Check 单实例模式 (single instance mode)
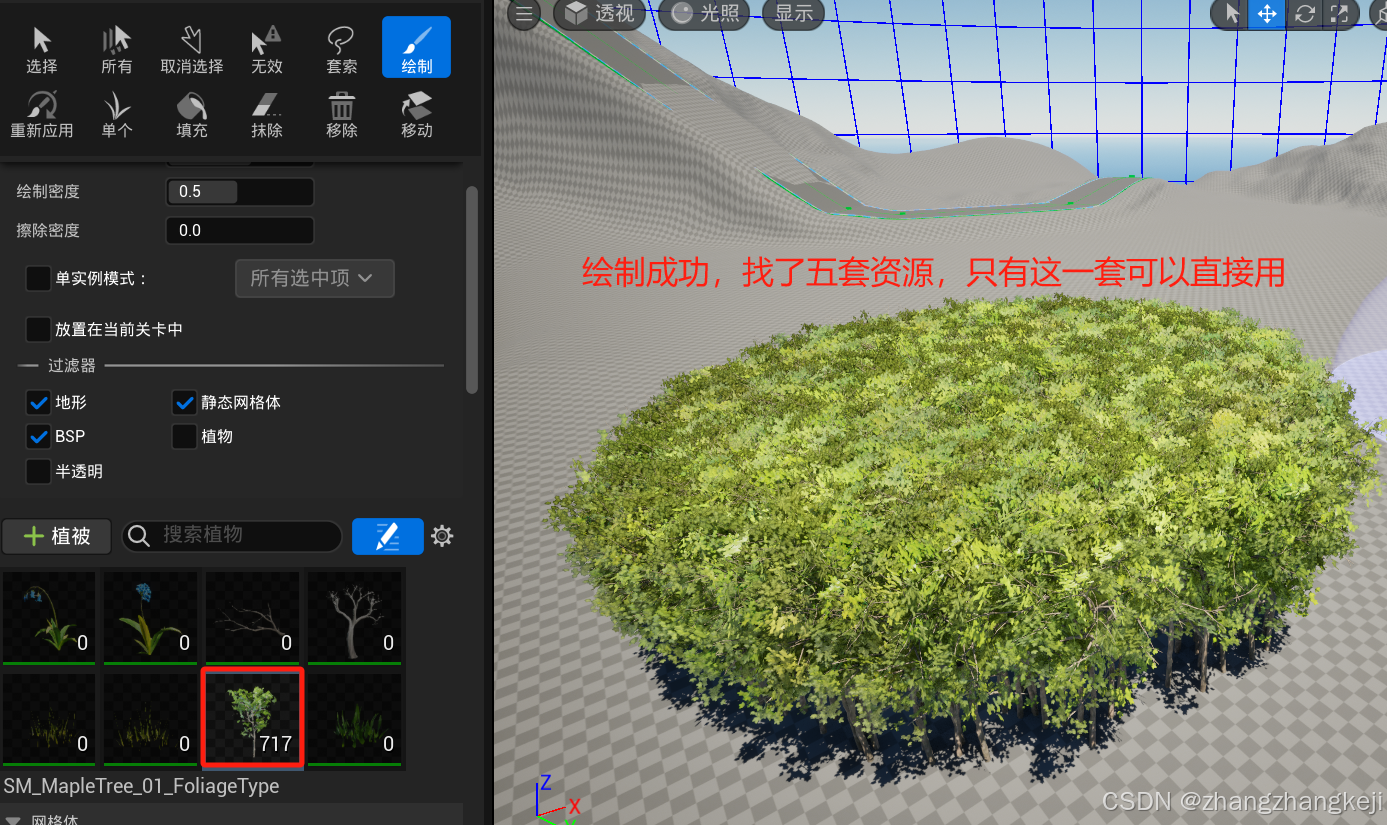This screenshot has width=1387, height=825. [x=37, y=278]
